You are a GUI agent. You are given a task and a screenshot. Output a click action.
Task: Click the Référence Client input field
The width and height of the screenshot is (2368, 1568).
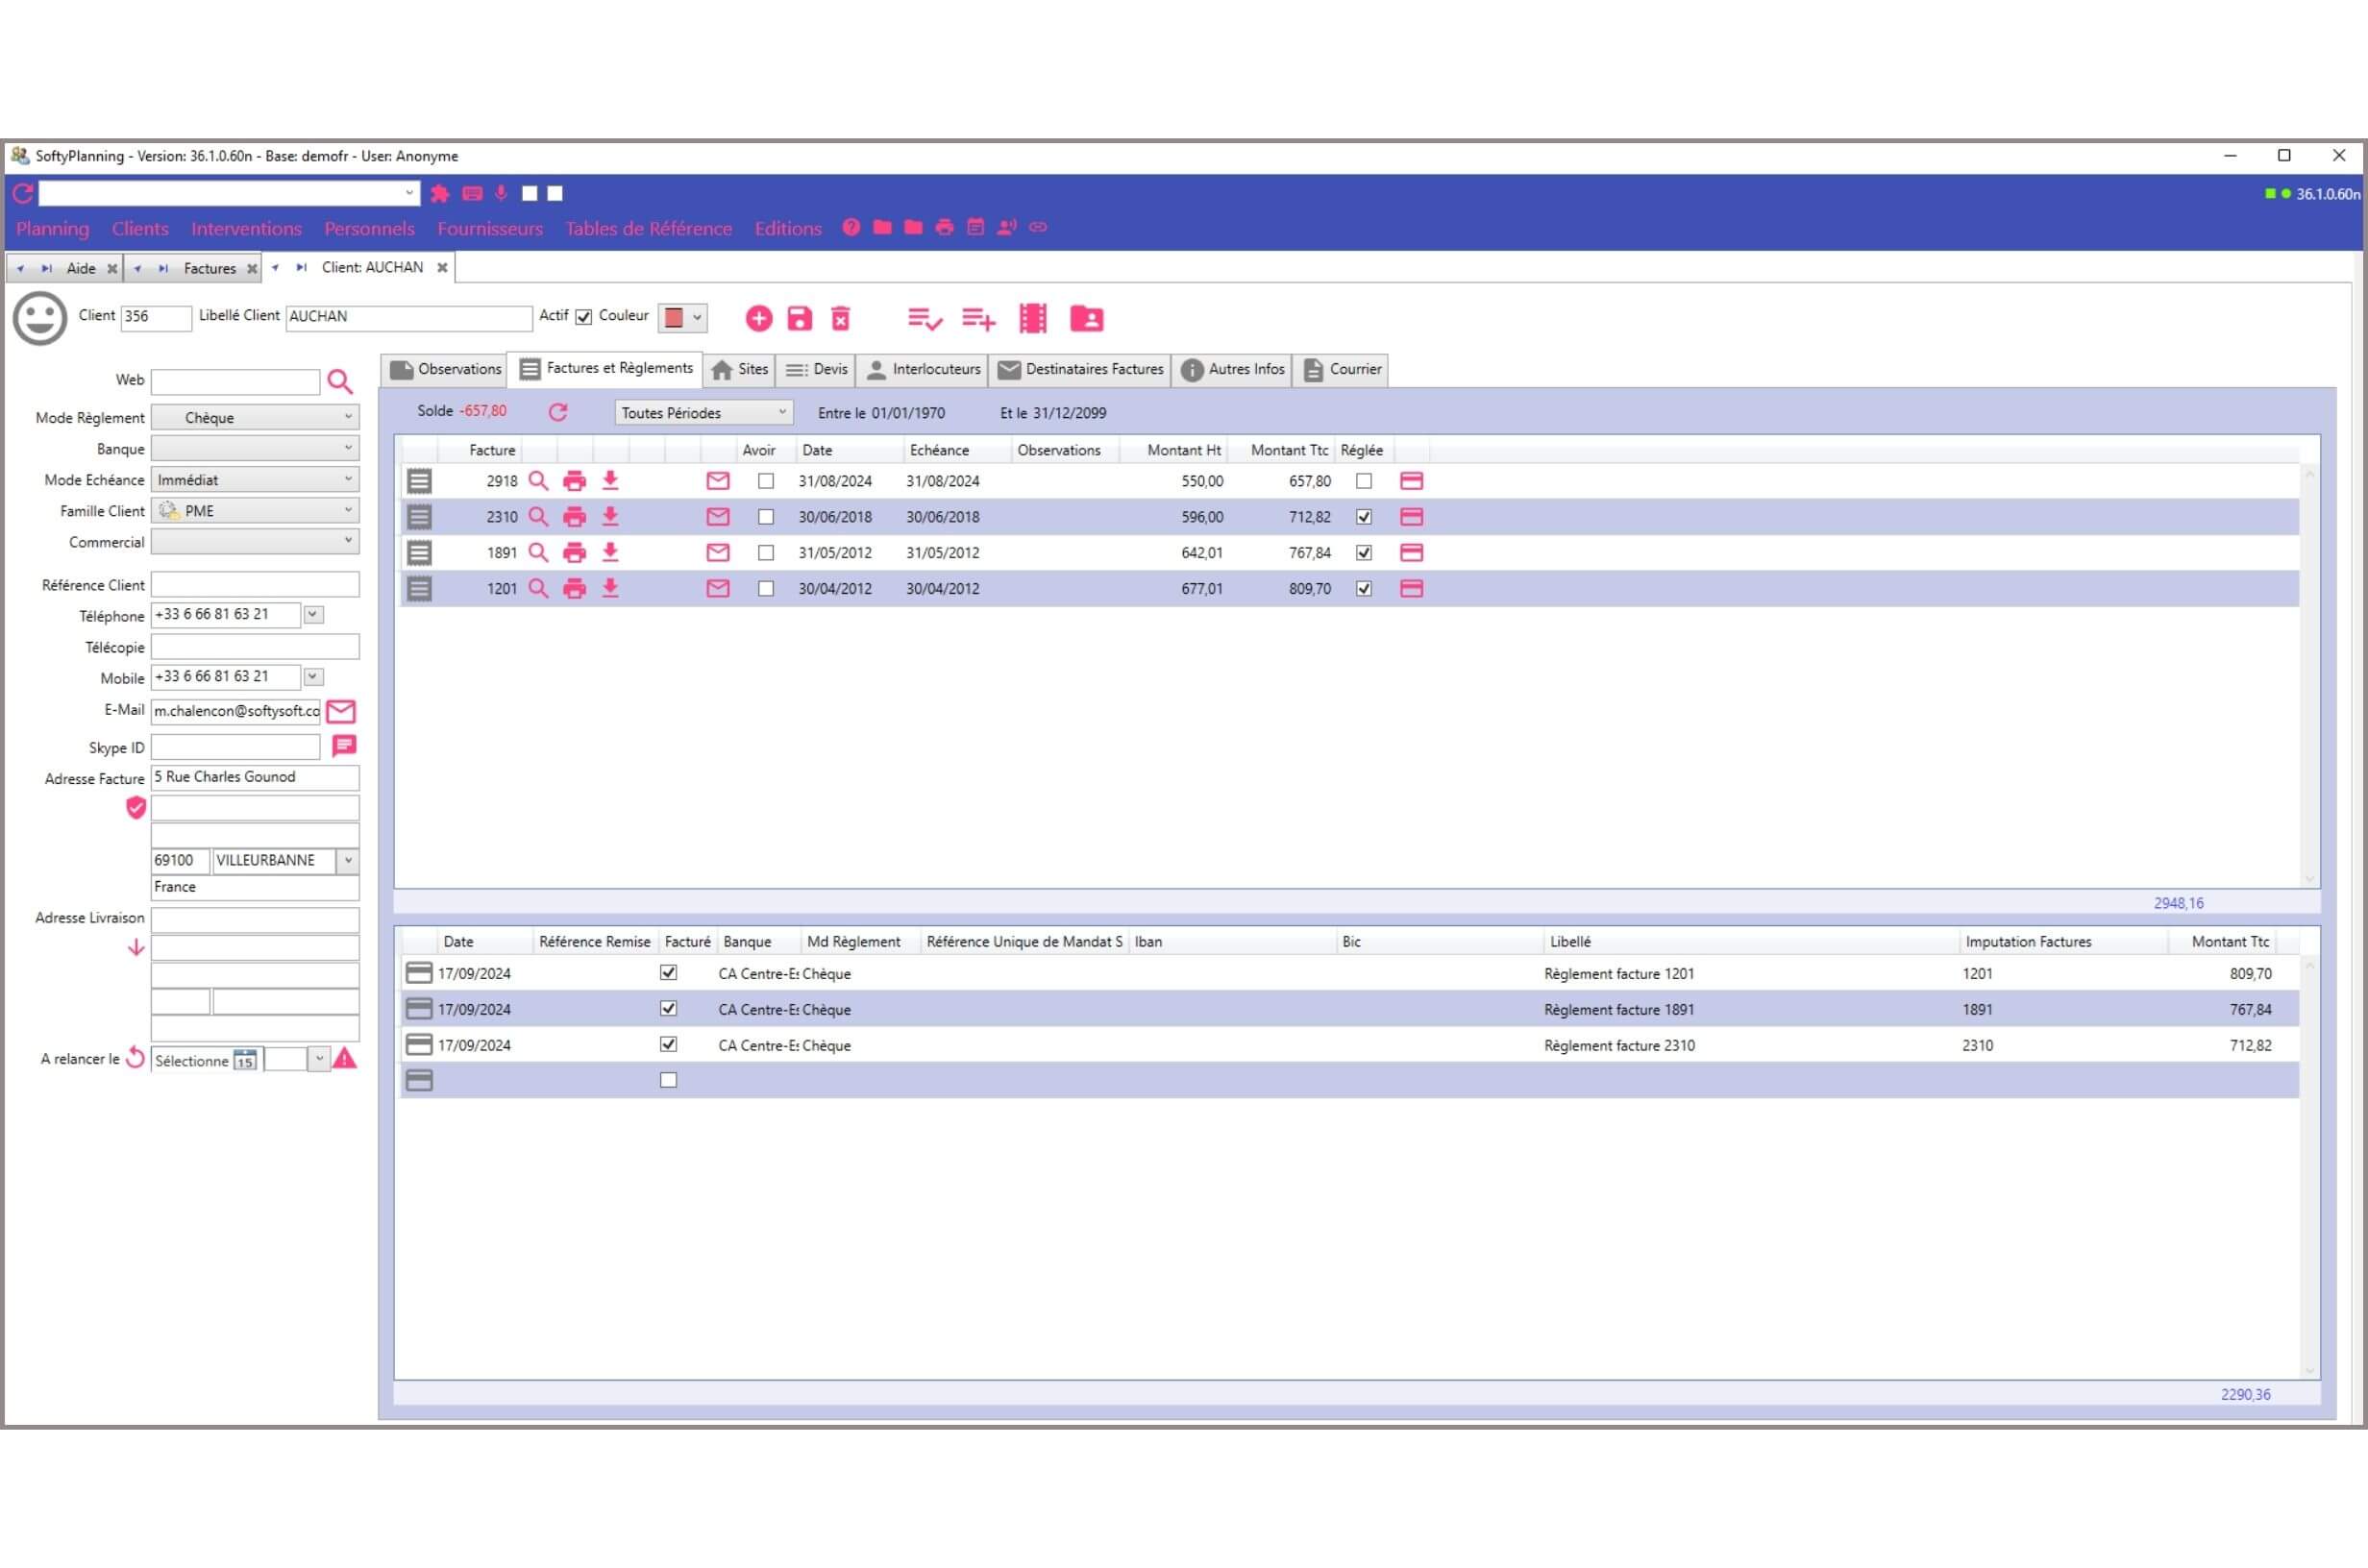point(255,584)
